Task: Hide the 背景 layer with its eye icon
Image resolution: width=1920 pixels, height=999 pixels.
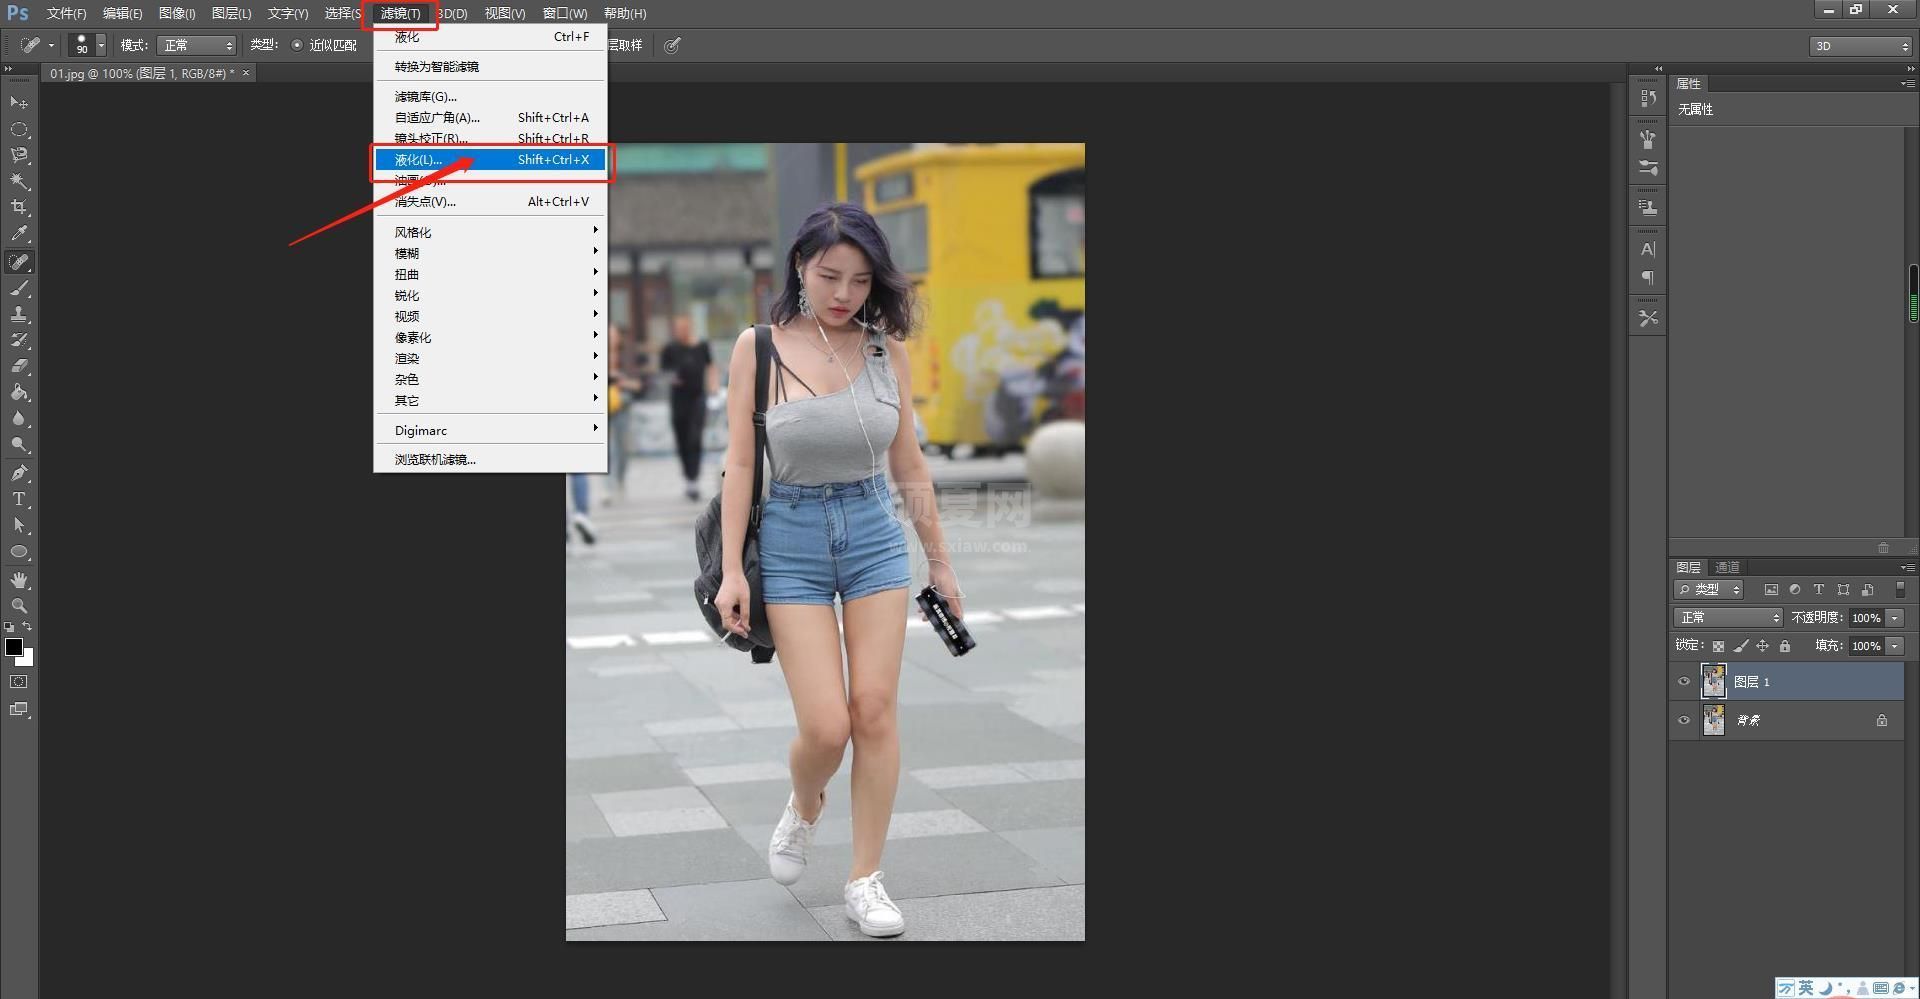Action: click(1684, 720)
